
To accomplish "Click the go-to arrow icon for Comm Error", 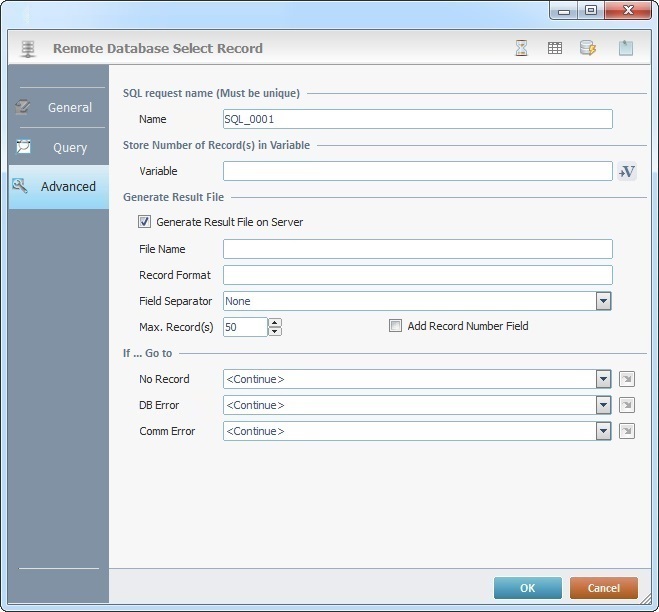I will (627, 431).
